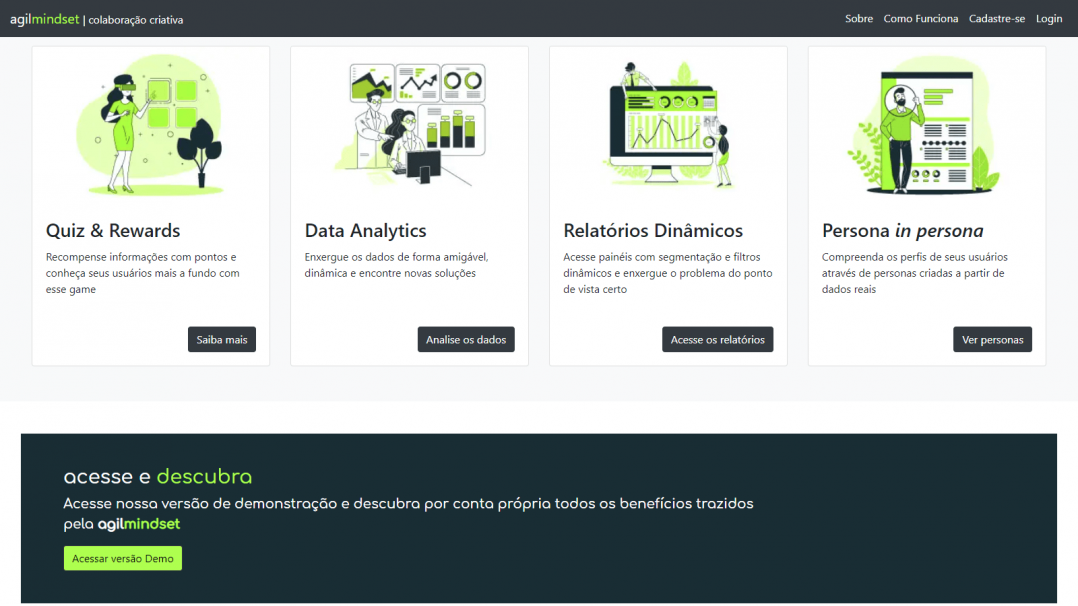Click Saiba mais on Quiz & Rewards card
The image size is (1078, 606).
pyautogui.click(x=221, y=339)
